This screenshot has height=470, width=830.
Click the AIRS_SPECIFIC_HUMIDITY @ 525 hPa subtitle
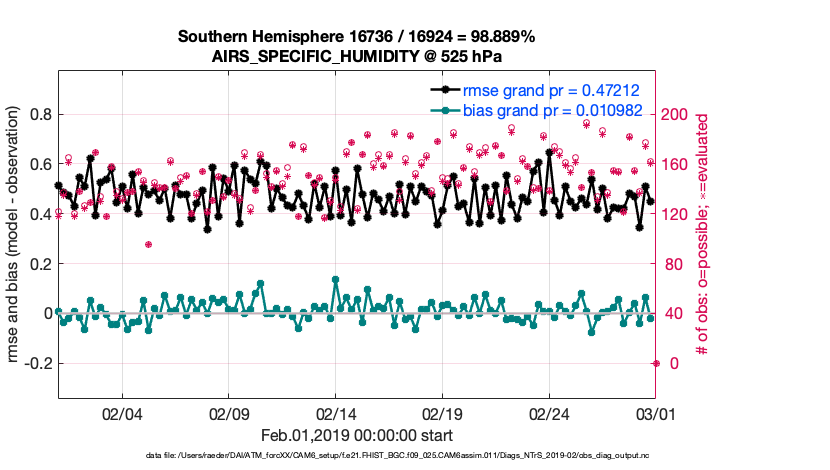pyautogui.click(x=356, y=57)
